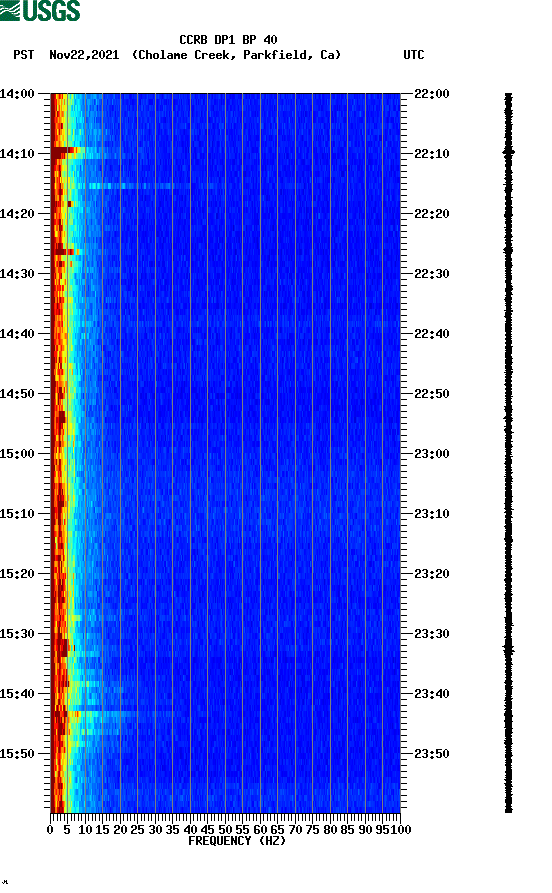Click the 'UTC' timezone label
The height and width of the screenshot is (893, 552).
coord(414,55)
